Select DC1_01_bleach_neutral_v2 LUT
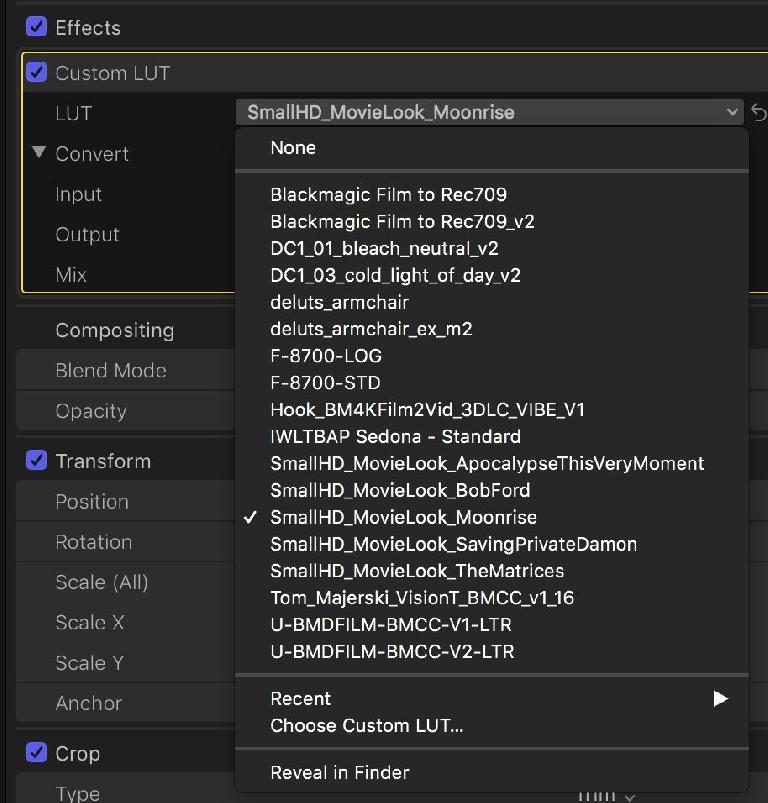 tap(385, 249)
